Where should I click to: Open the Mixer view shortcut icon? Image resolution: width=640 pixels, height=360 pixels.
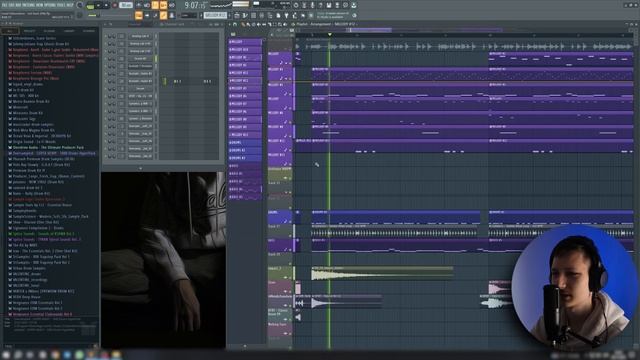coord(261,16)
